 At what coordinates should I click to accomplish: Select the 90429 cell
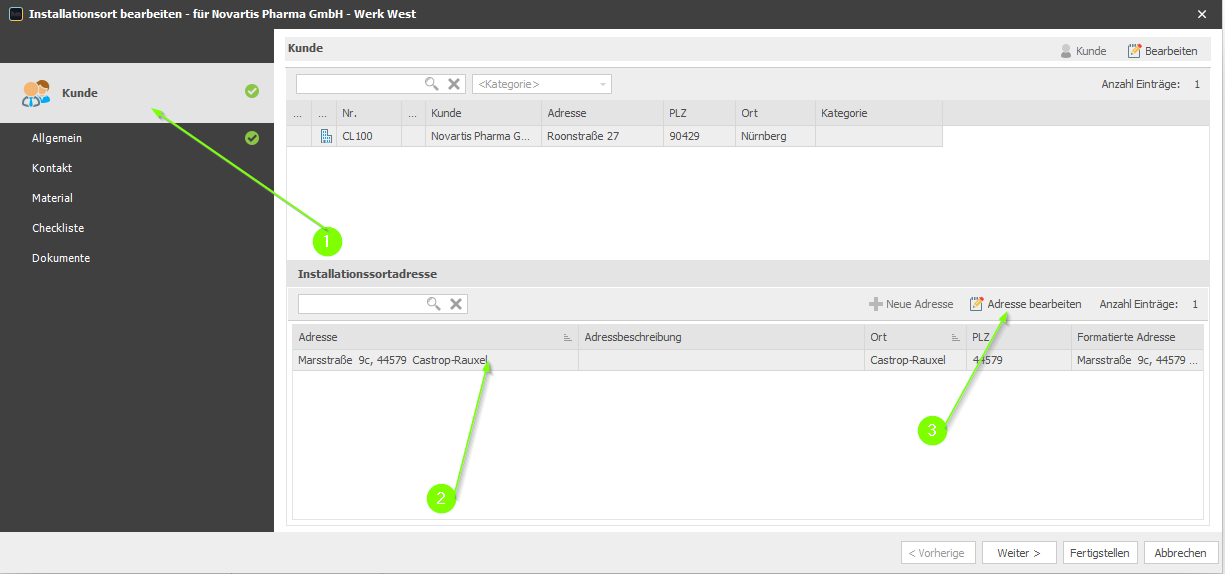tap(699, 136)
